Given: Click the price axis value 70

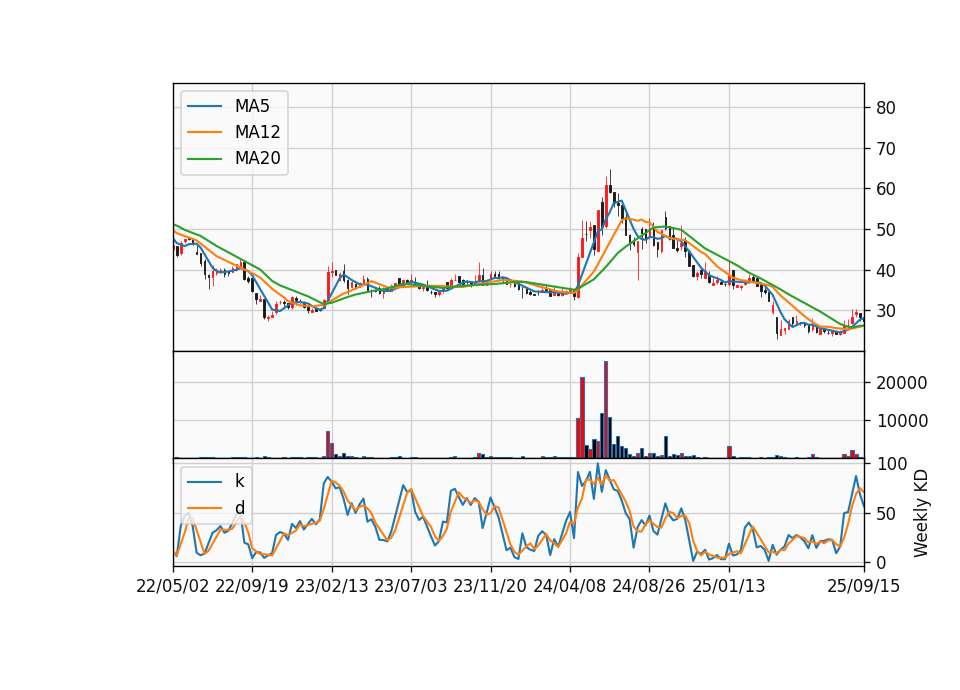Looking at the screenshot, I should click(x=886, y=149).
